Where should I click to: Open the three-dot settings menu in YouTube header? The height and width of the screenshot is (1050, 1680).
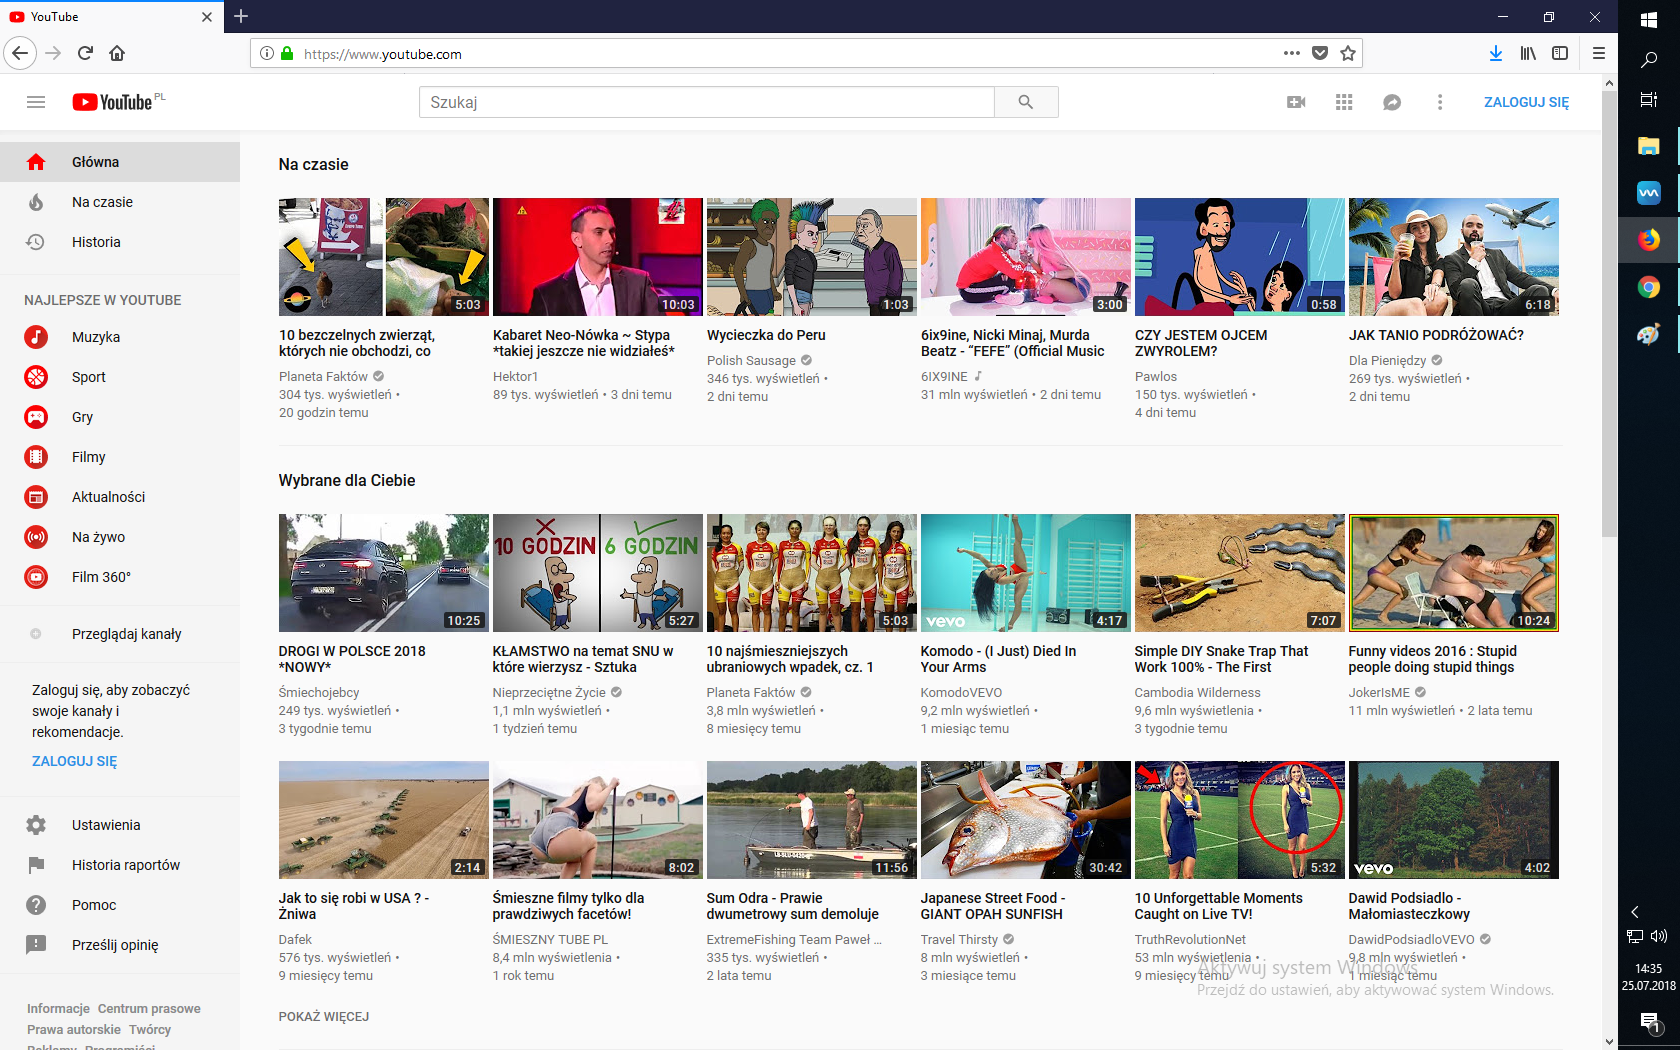[x=1440, y=102]
